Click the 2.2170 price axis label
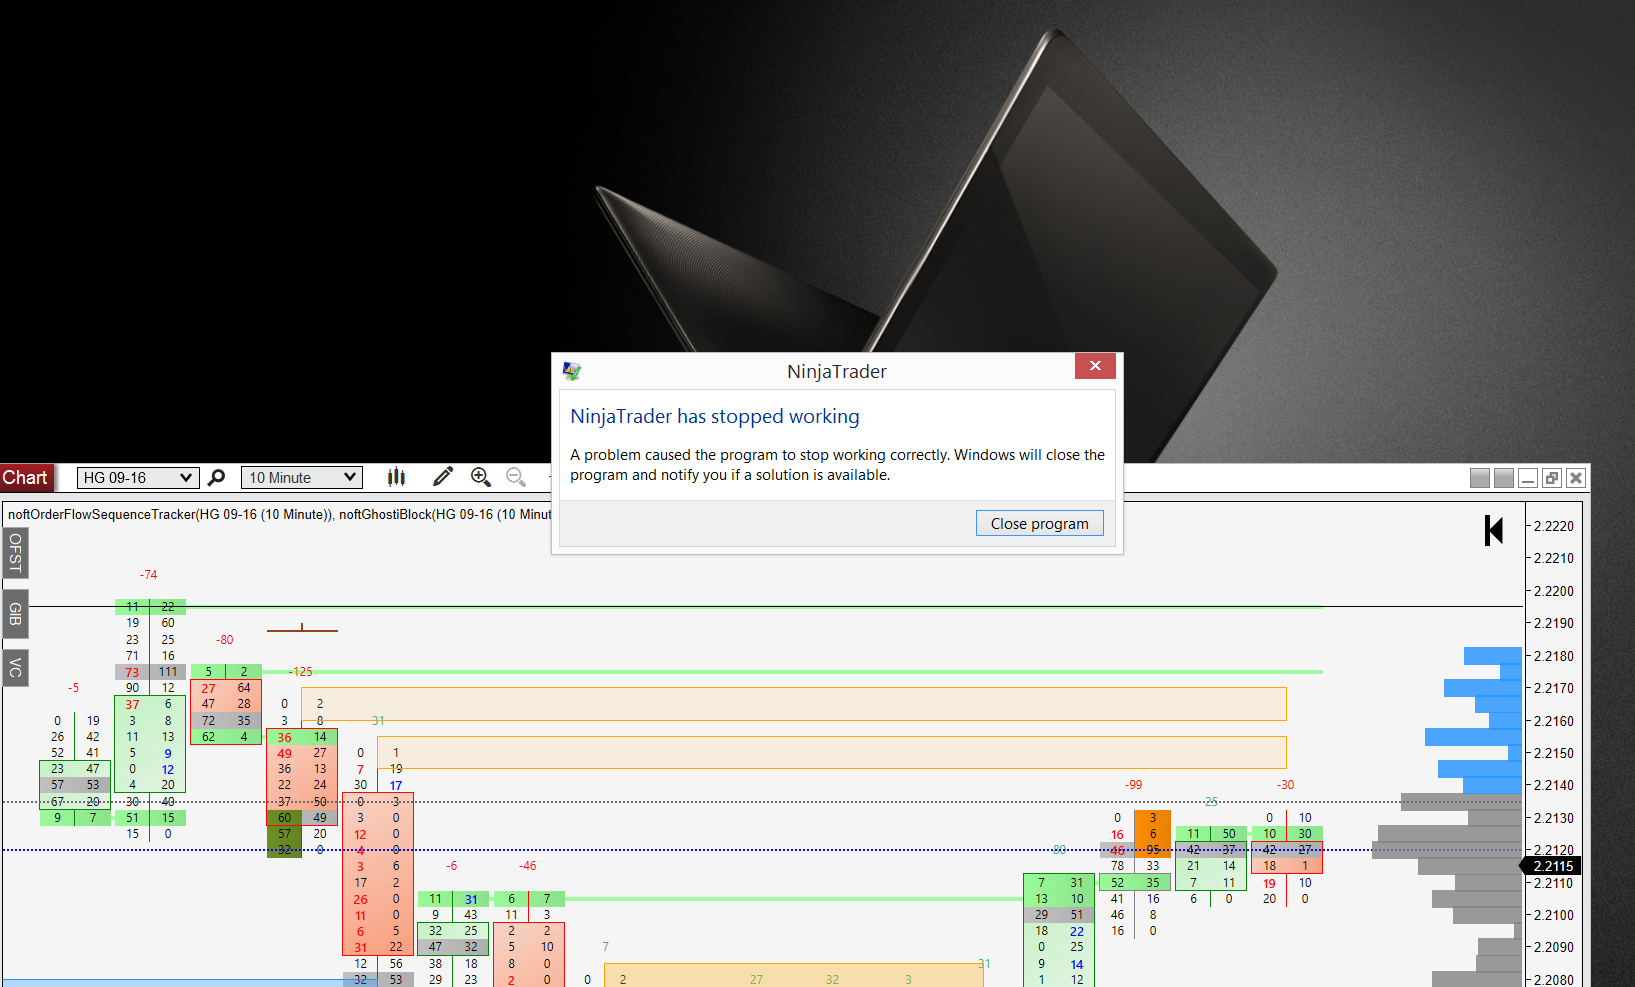The height and width of the screenshot is (987, 1635). [x=1554, y=688]
